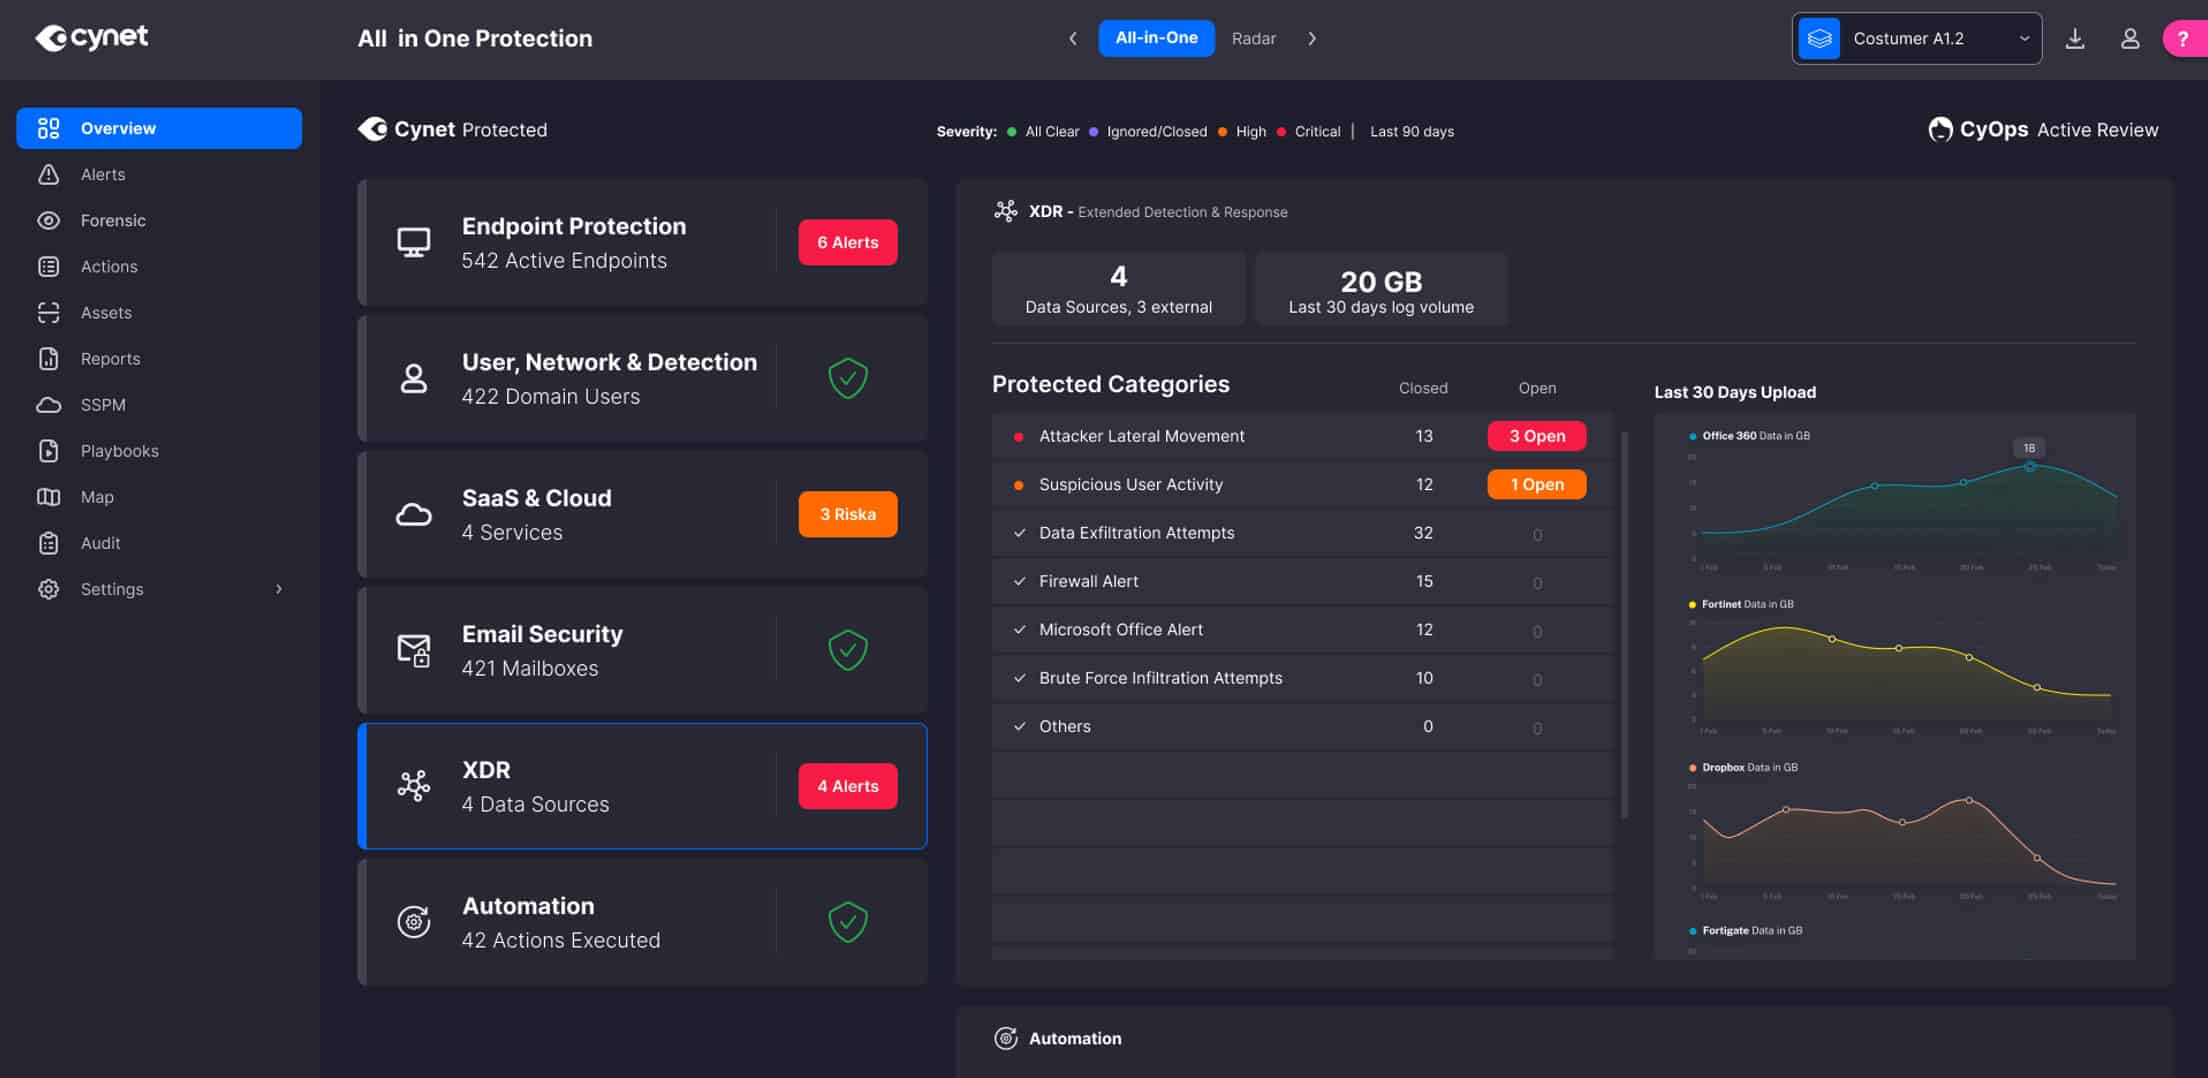This screenshot has height=1078, width=2208.
Task: Click the 6 Alerts button on Endpoint Protection
Action: coord(847,242)
